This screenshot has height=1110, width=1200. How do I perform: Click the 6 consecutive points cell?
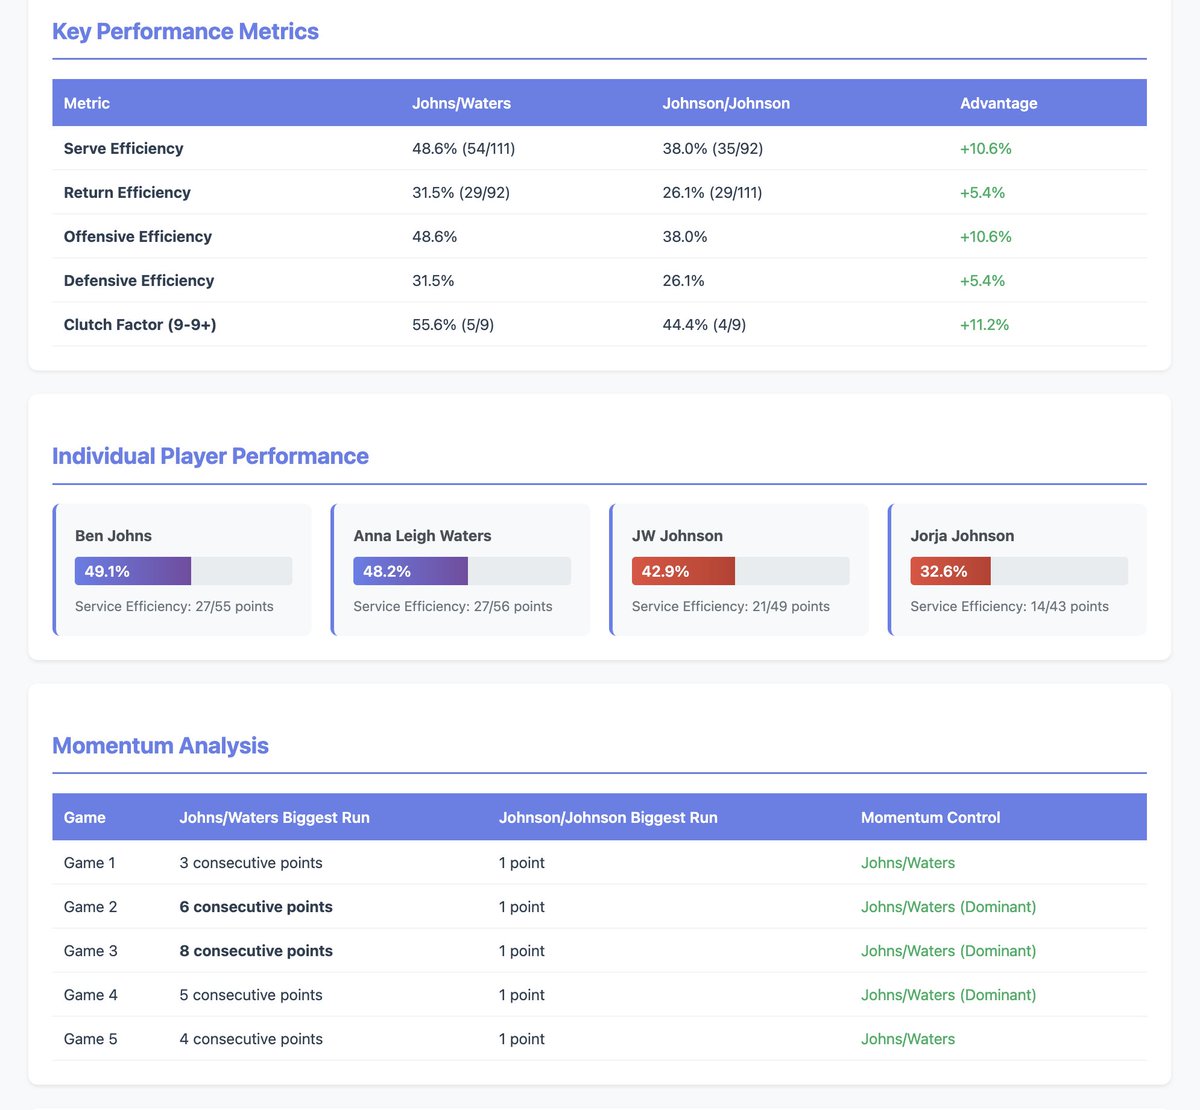click(x=256, y=906)
